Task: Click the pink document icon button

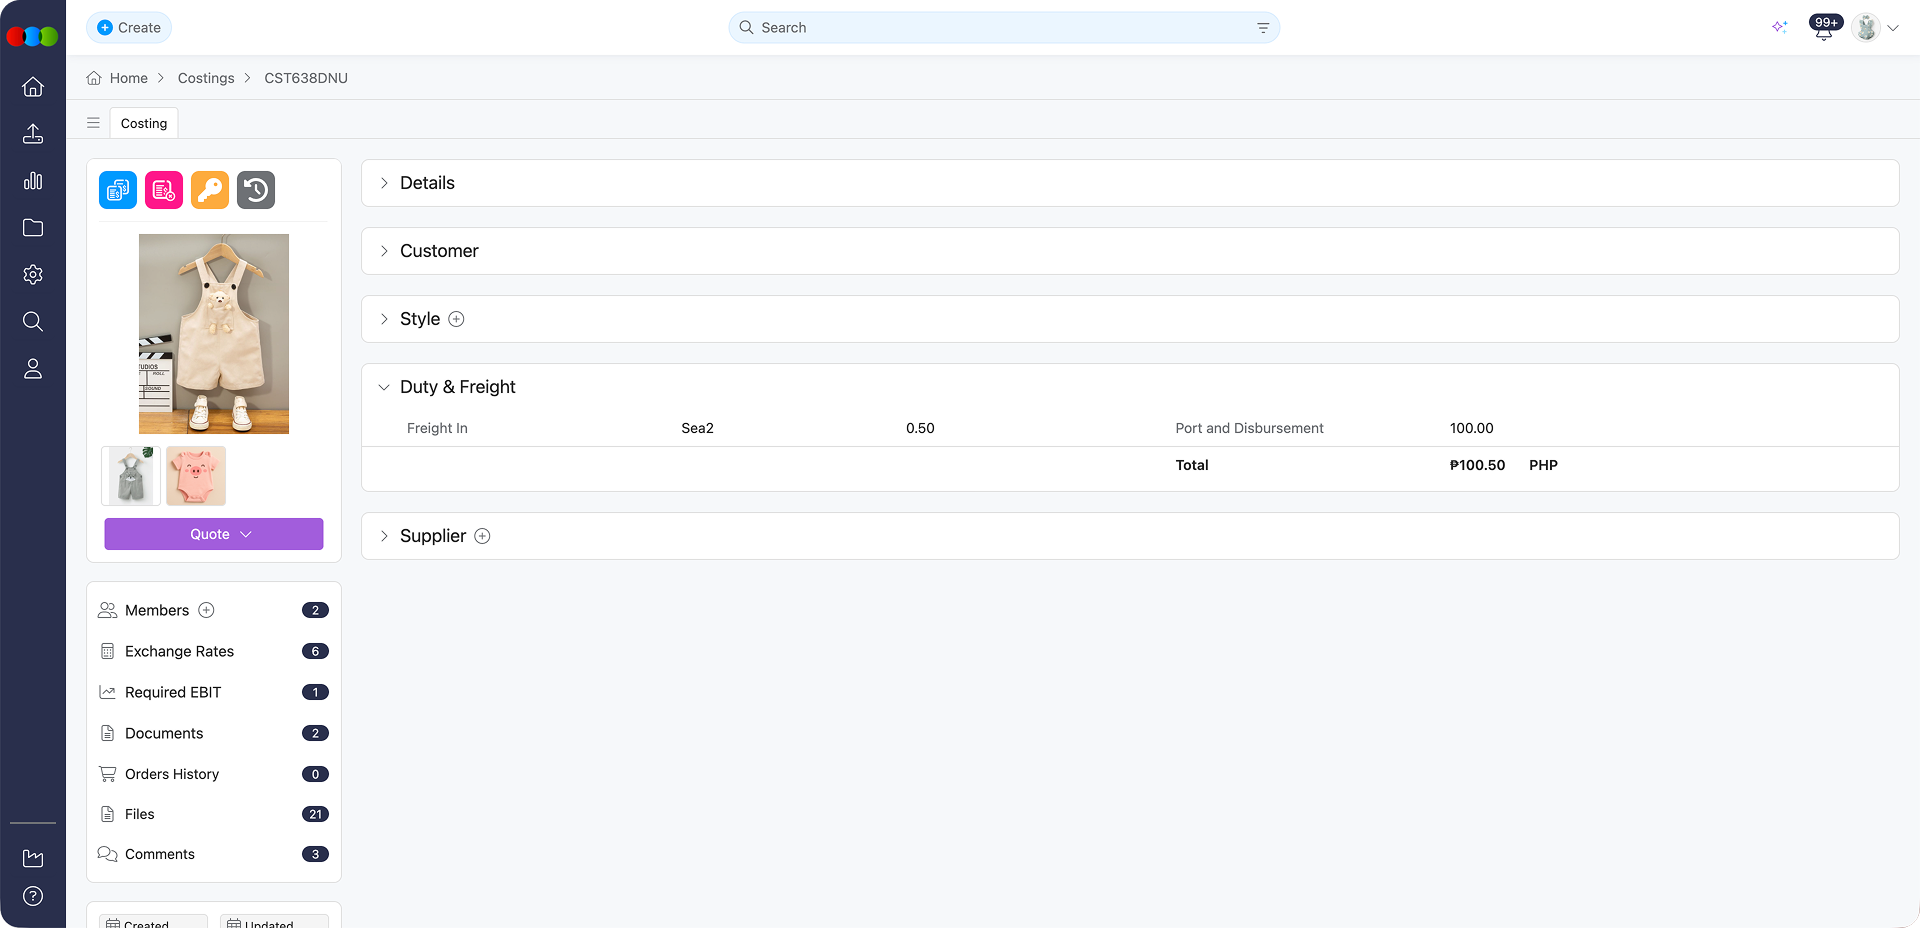Action: coord(164,190)
